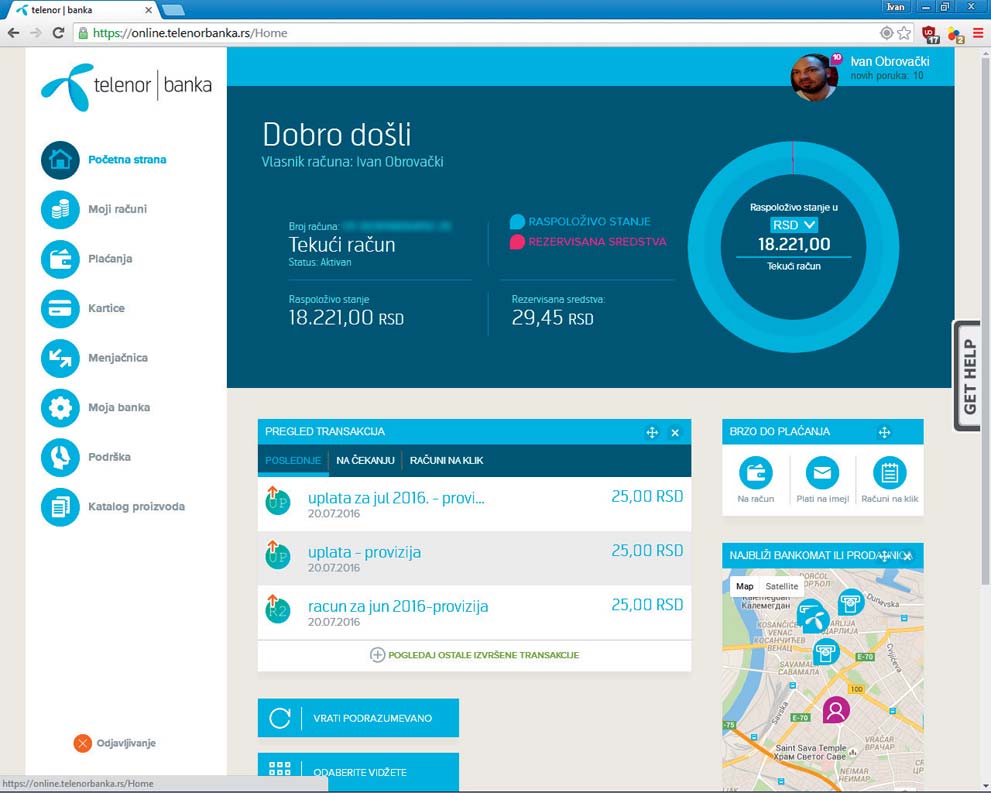991x793 pixels.
Task: Click the Odjavljivanje logout icon
Action: pos(83,743)
